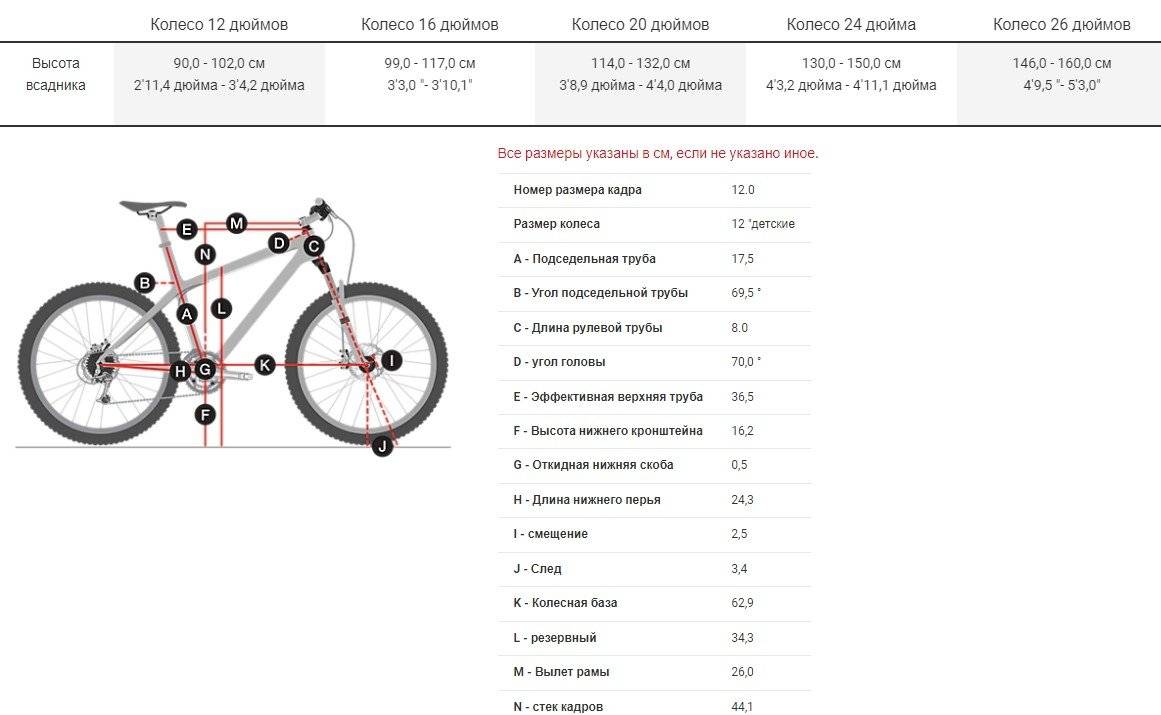Click the Номер размера кадра row
Viewport: 1161px width, 715px height.
coord(655,190)
